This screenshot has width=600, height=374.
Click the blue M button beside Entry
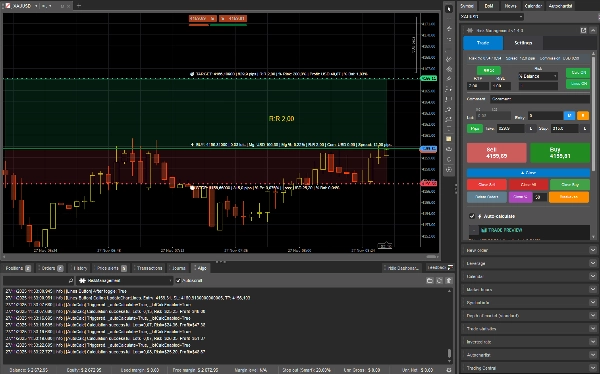tap(569, 116)
